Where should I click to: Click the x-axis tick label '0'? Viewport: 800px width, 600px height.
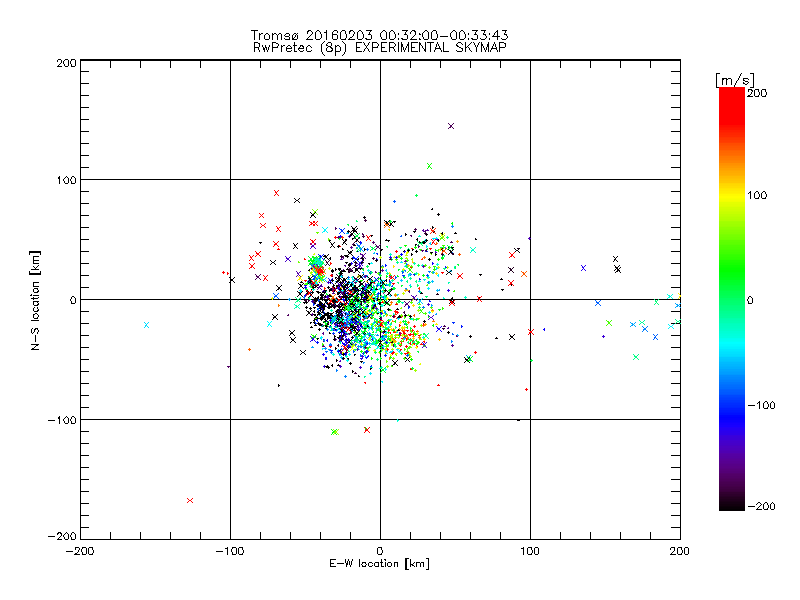point(380,552)
